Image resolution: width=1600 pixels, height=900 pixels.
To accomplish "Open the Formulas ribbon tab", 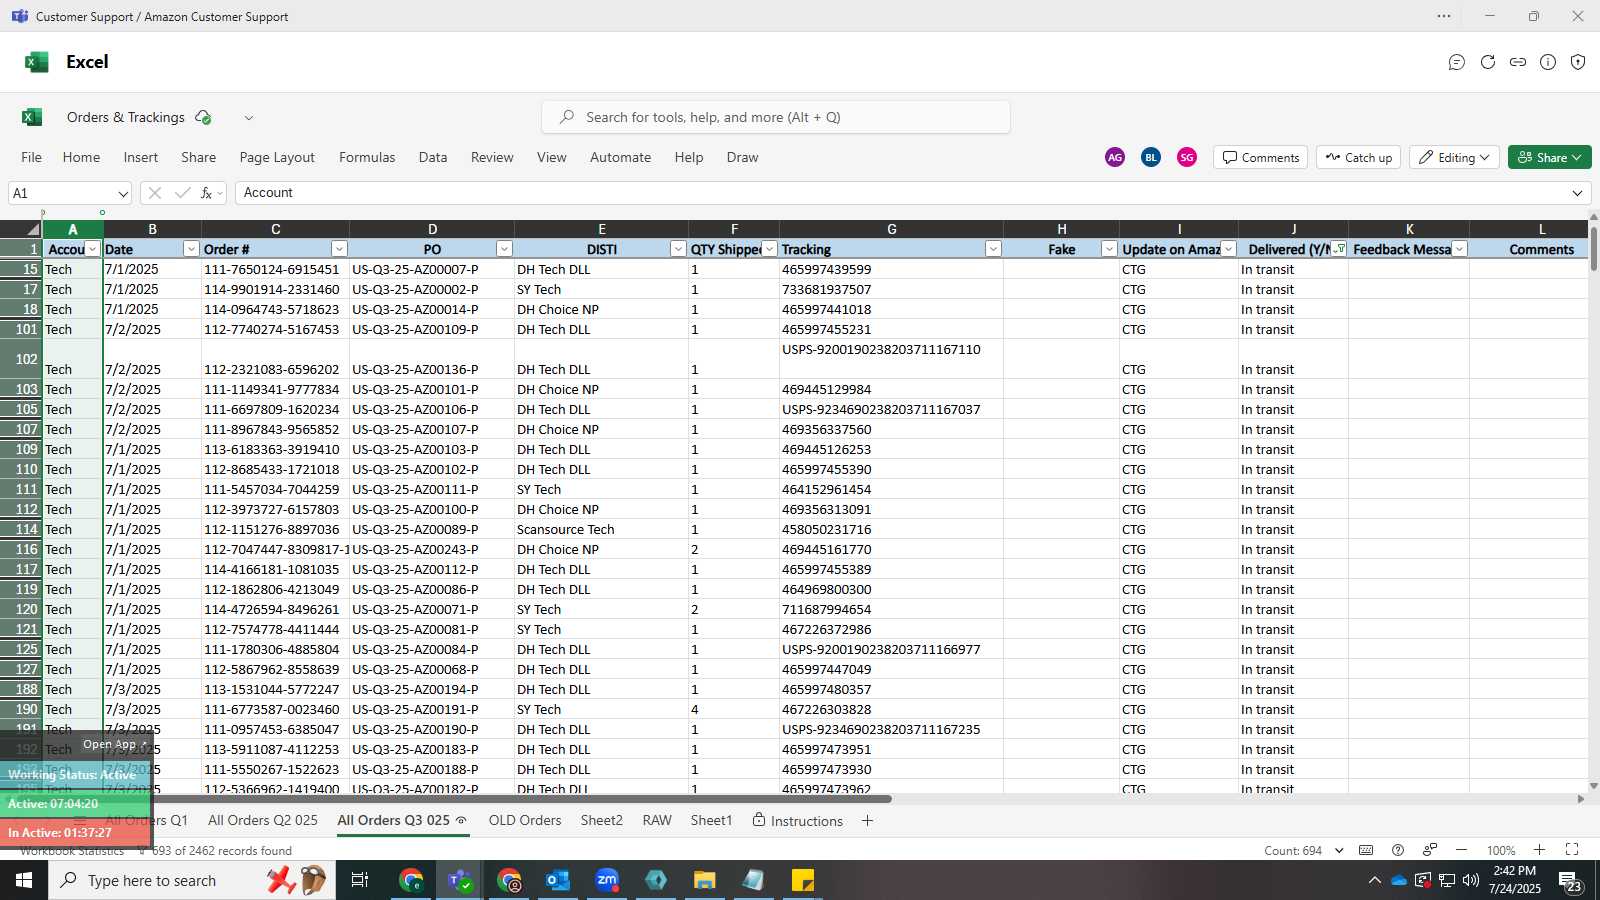I will (x=367, y=157).
